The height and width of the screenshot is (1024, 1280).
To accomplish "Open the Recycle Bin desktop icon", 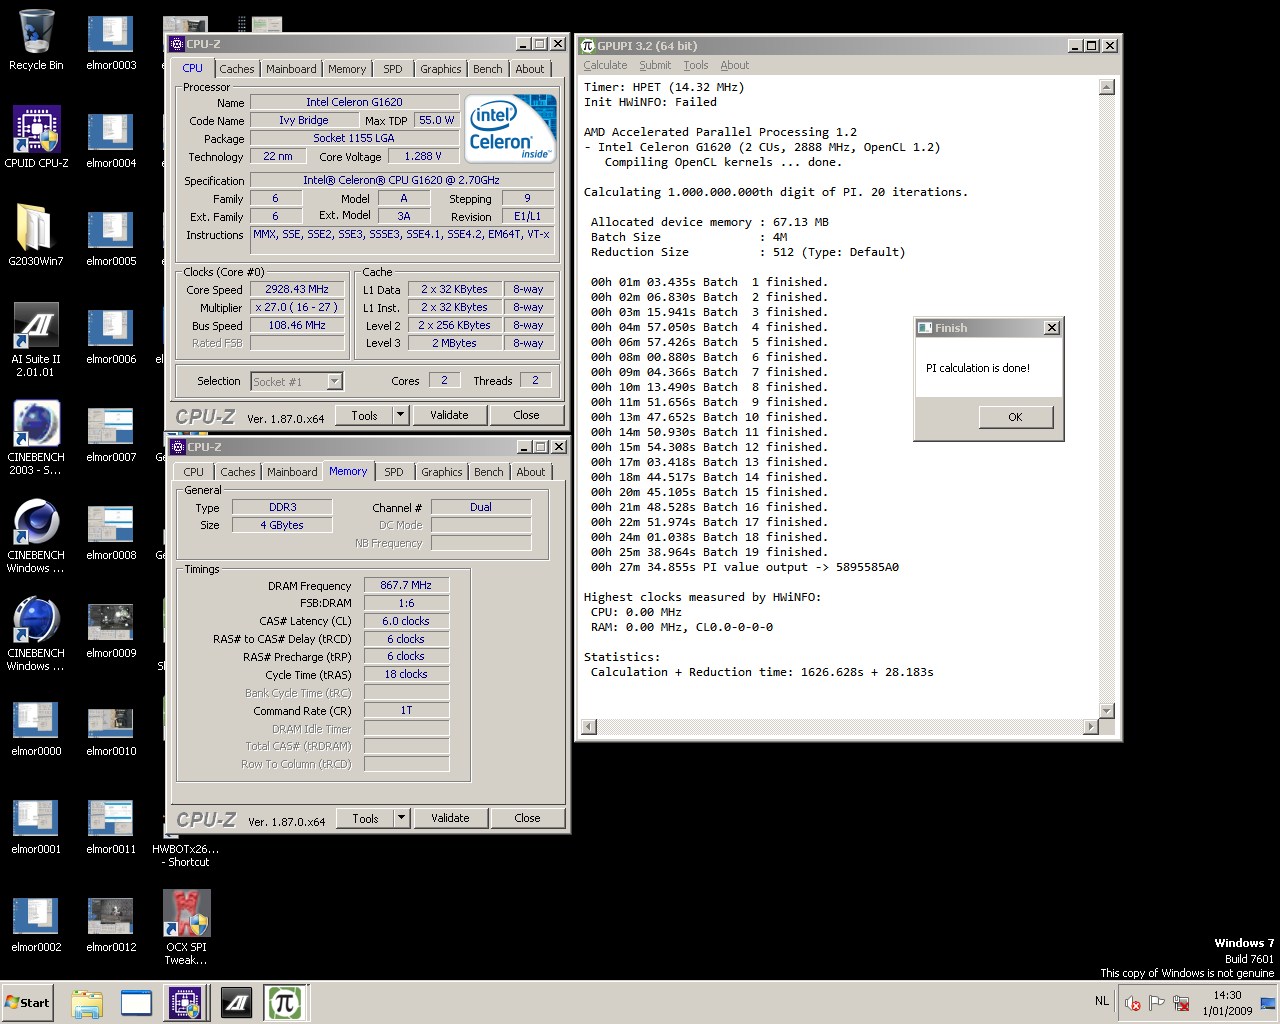I will pyautogui.click(x=36, y=40).
